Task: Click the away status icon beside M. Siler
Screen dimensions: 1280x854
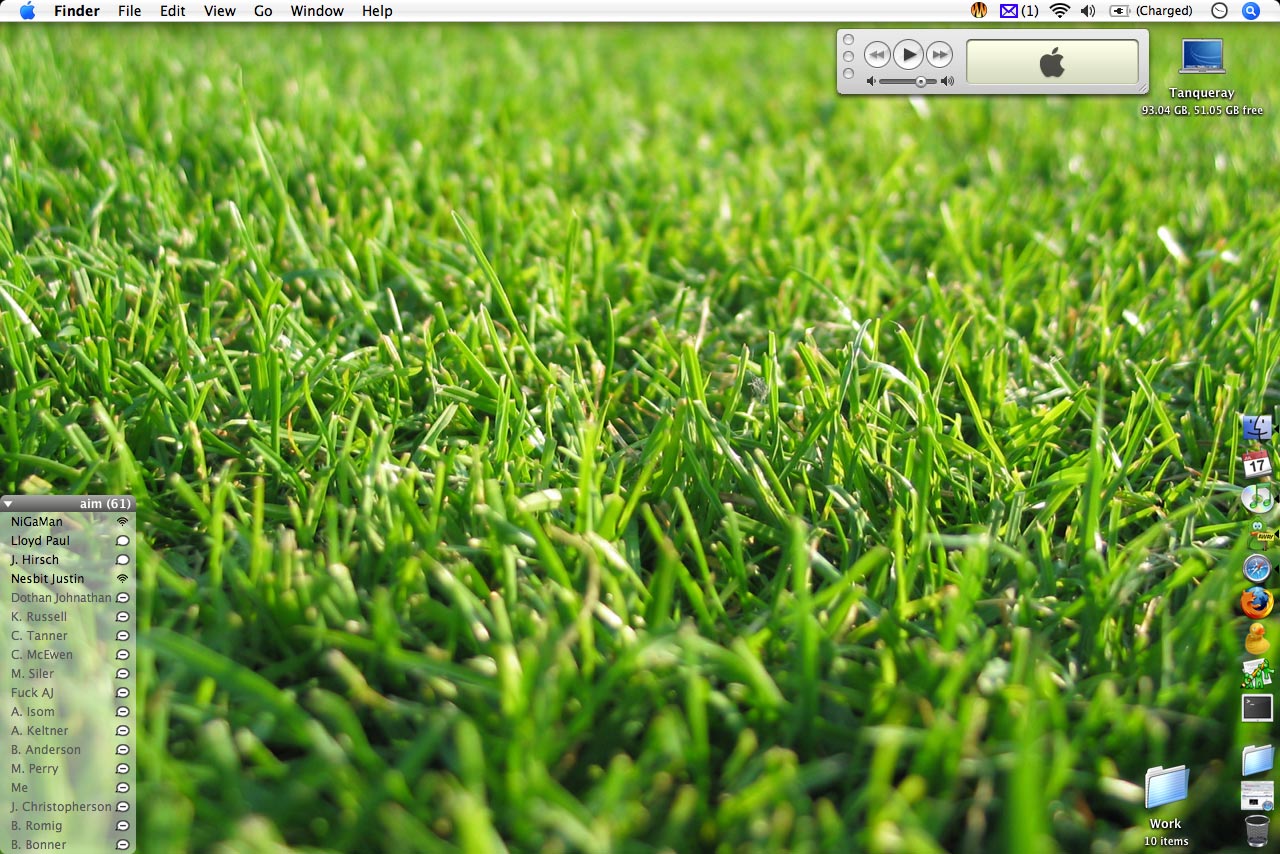Action: coord(123,674)
